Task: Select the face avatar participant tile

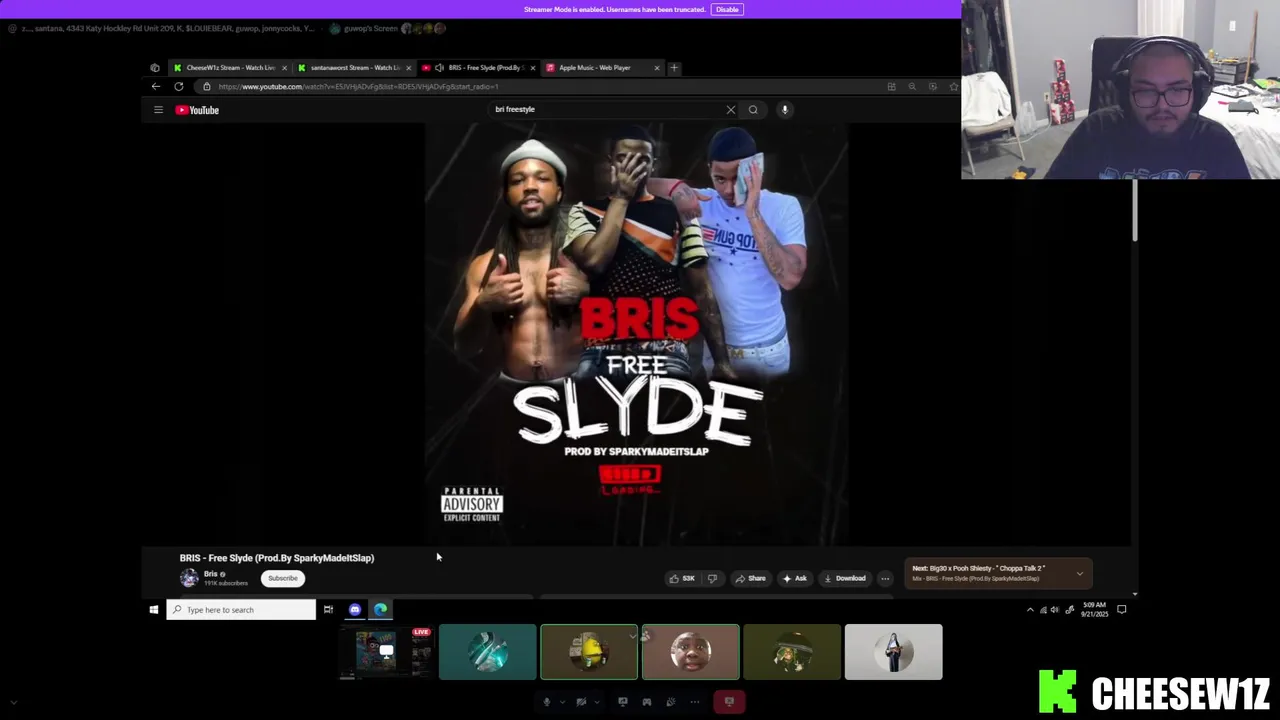Action: (691, 652)
